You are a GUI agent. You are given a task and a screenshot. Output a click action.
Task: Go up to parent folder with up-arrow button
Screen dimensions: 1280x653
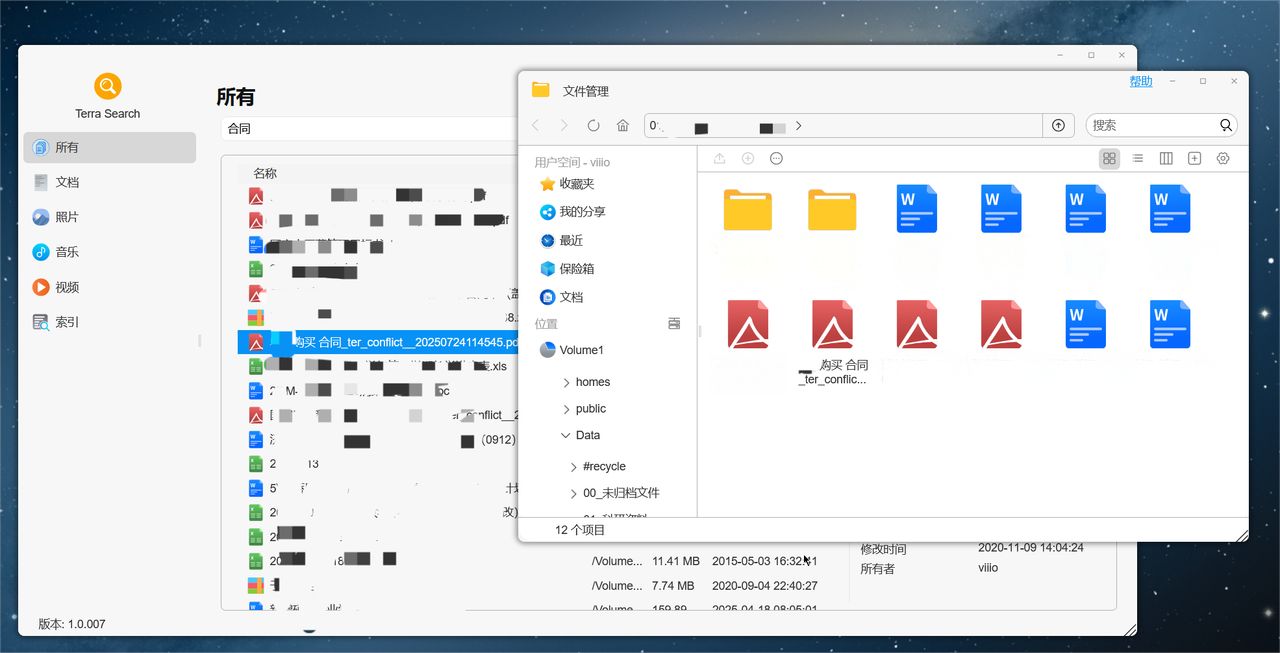[x=1058, y=125]
